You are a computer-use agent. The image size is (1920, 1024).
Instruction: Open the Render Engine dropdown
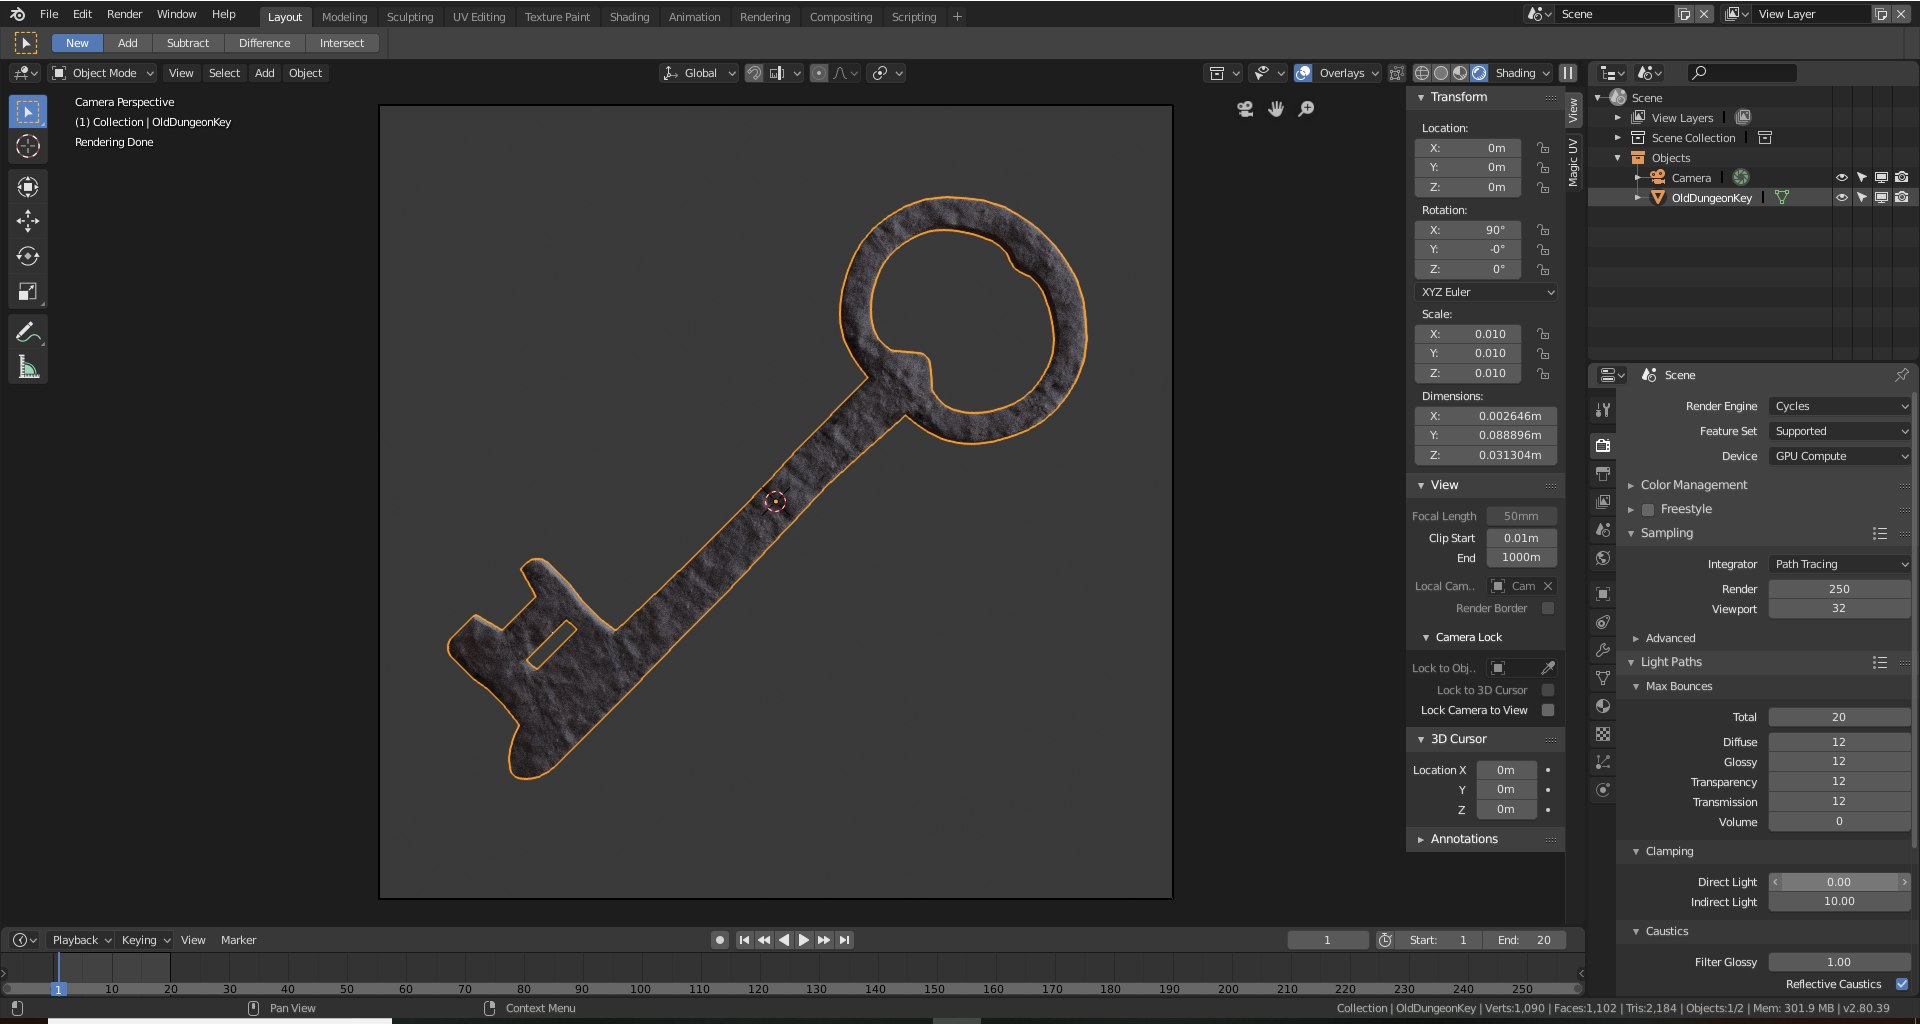coord(1840,406)
